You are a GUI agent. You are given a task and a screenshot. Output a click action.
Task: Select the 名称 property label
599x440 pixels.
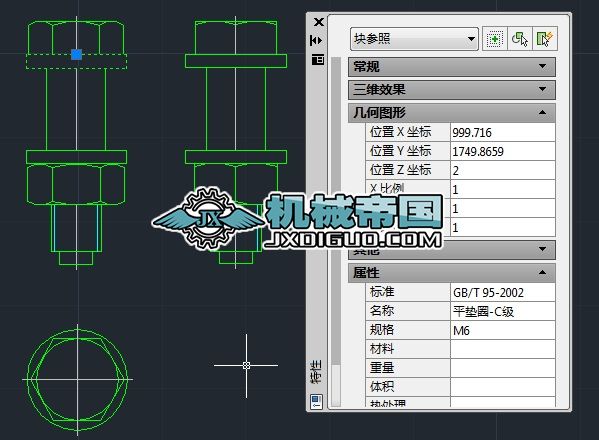coord(408,312)
